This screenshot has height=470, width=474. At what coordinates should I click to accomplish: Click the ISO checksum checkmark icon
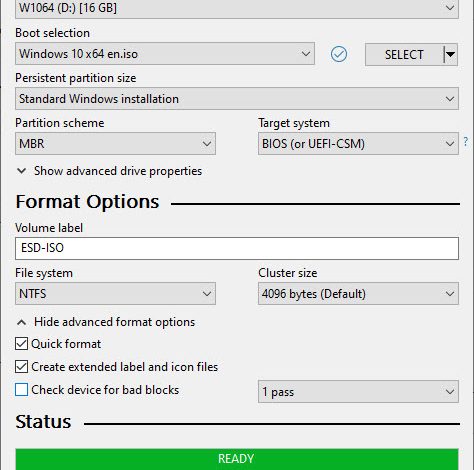tap(339, 54)
